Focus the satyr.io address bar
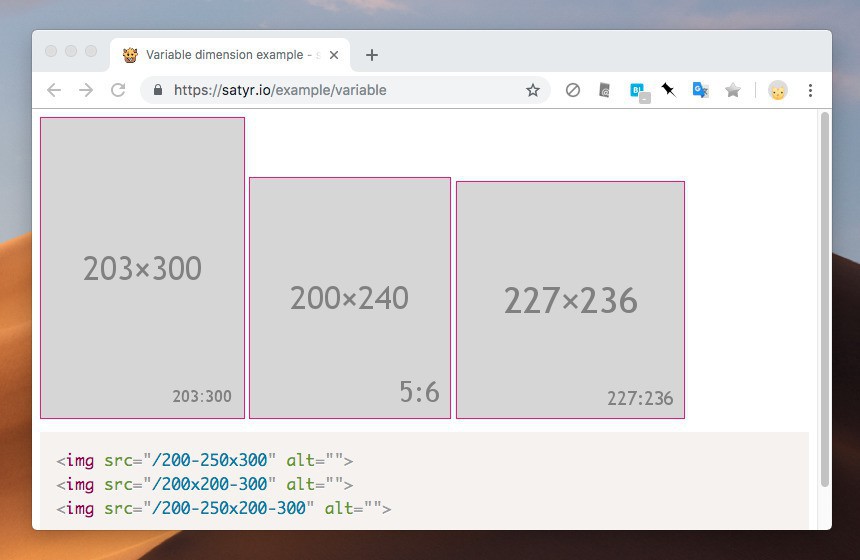Viewport: 860px width, 560px height. [x=346, y=90]
